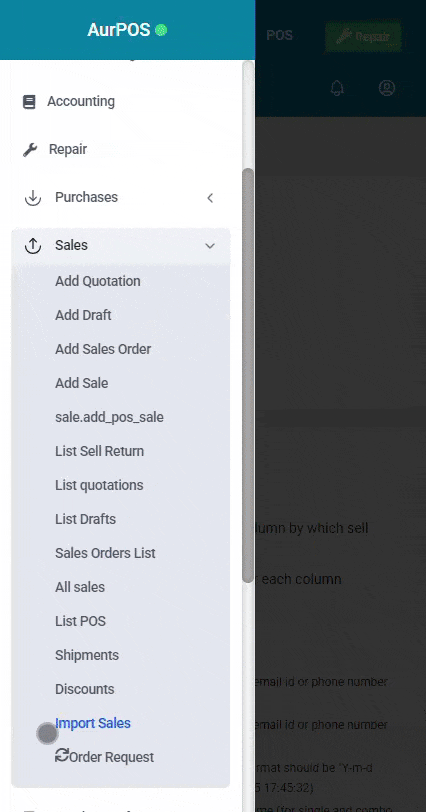Open the Discounts menu entry
This screenshot has width=426, height=812.
(85, 689)
